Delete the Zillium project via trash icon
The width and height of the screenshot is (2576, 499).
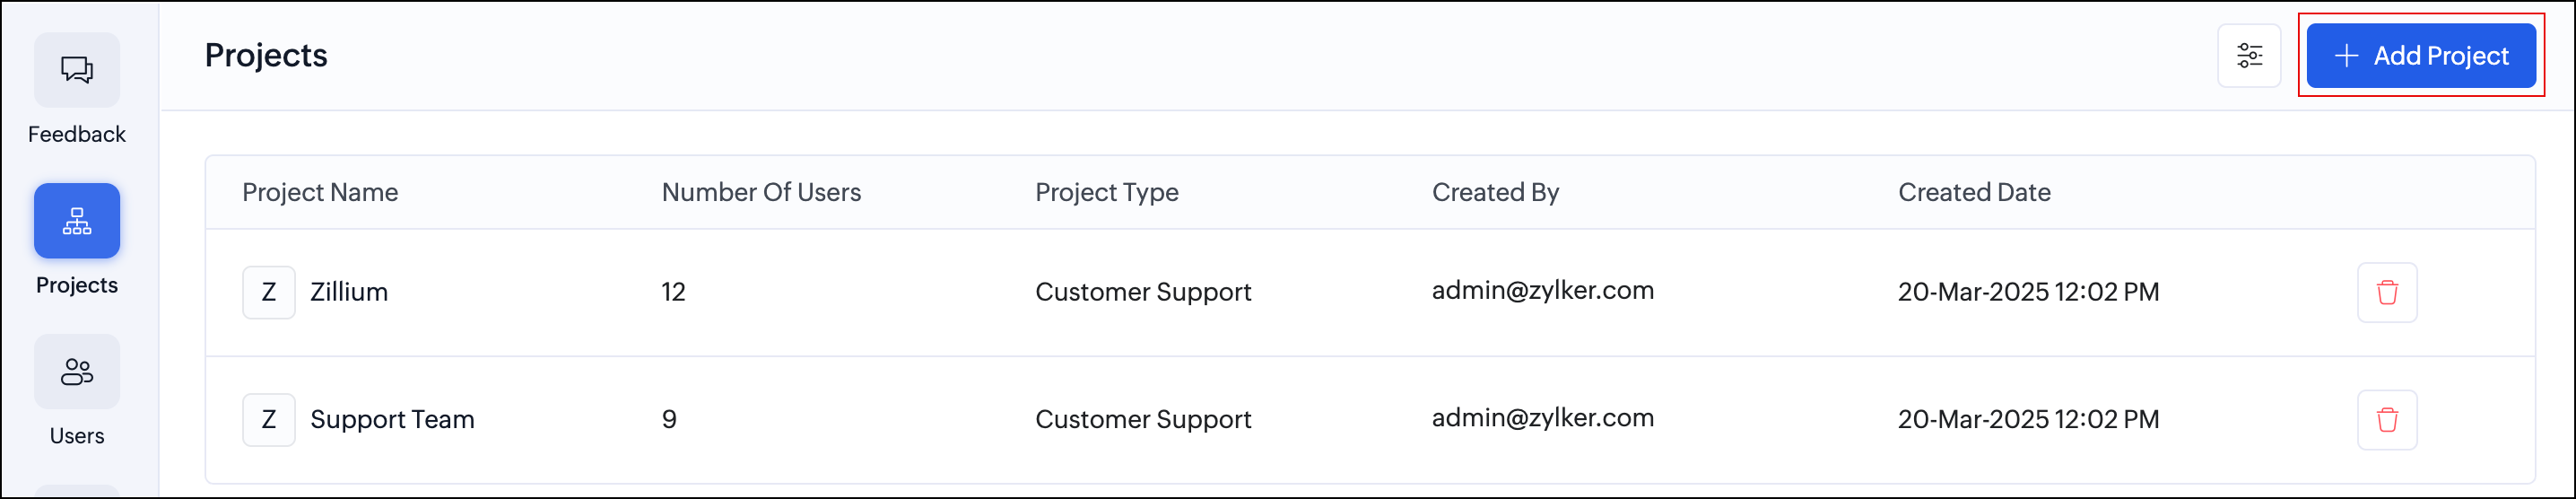[x=2386, y=293]
